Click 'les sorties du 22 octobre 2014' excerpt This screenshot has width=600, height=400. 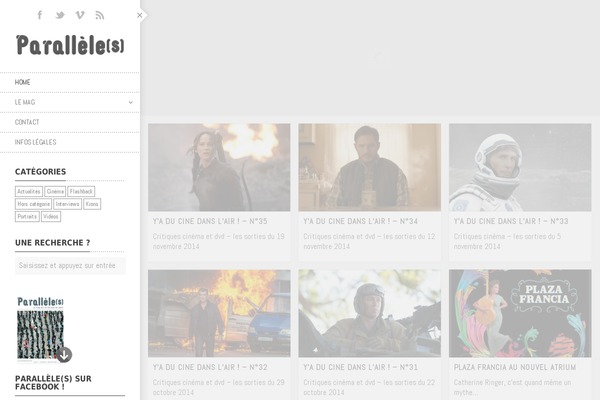369,387
